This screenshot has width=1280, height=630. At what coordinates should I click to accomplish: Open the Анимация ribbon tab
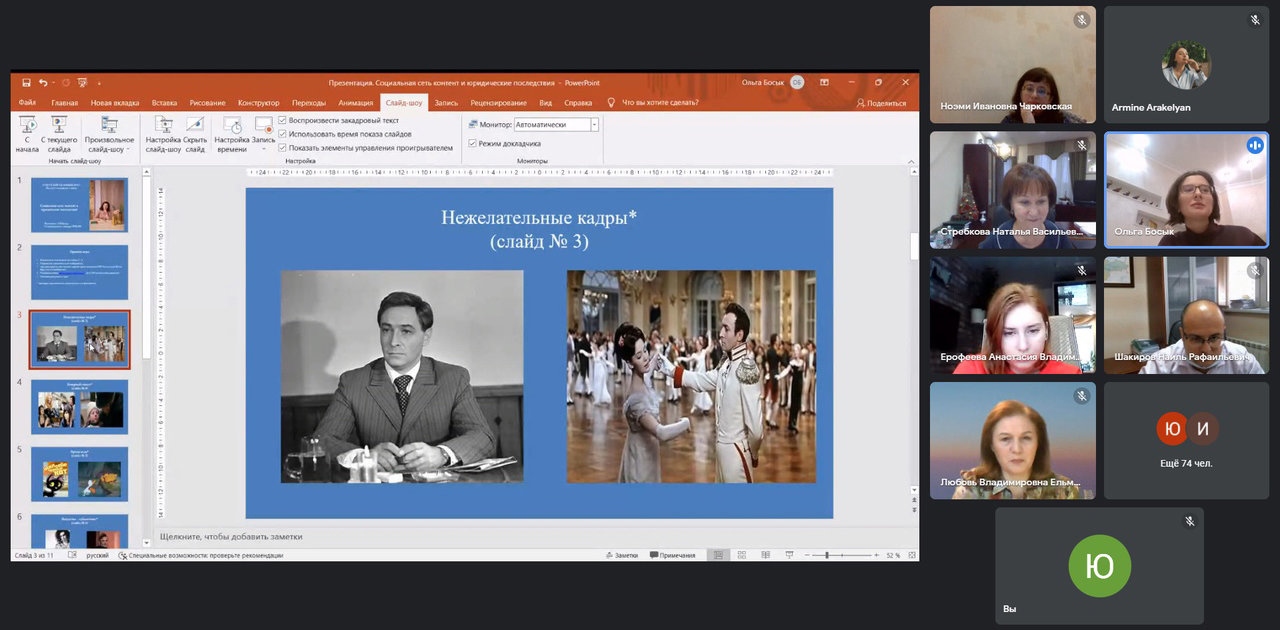tap(355, 103)
